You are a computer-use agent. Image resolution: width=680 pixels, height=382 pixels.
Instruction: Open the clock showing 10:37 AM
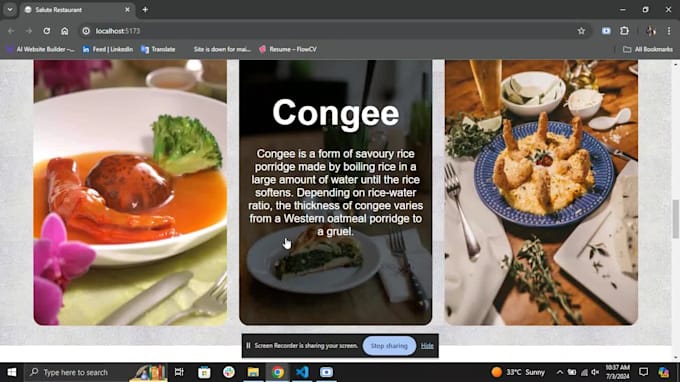coord(617,372)
